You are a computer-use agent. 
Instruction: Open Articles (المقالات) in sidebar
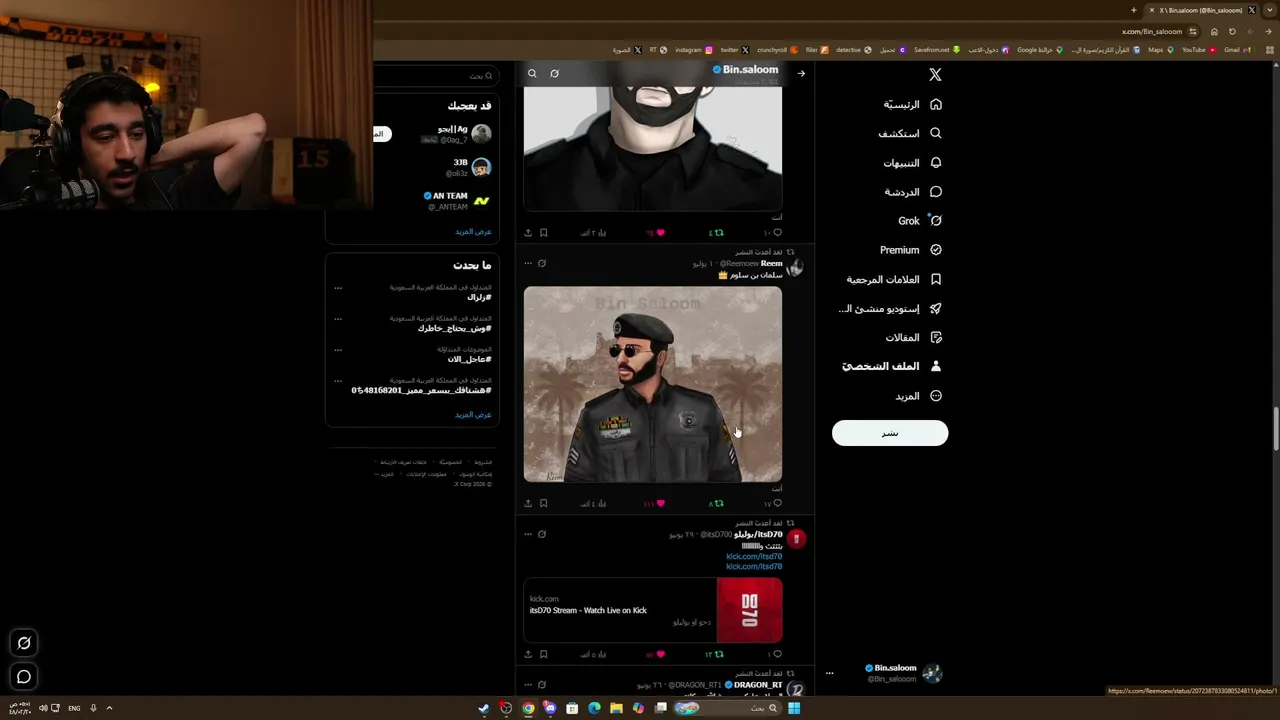(914, 338)
